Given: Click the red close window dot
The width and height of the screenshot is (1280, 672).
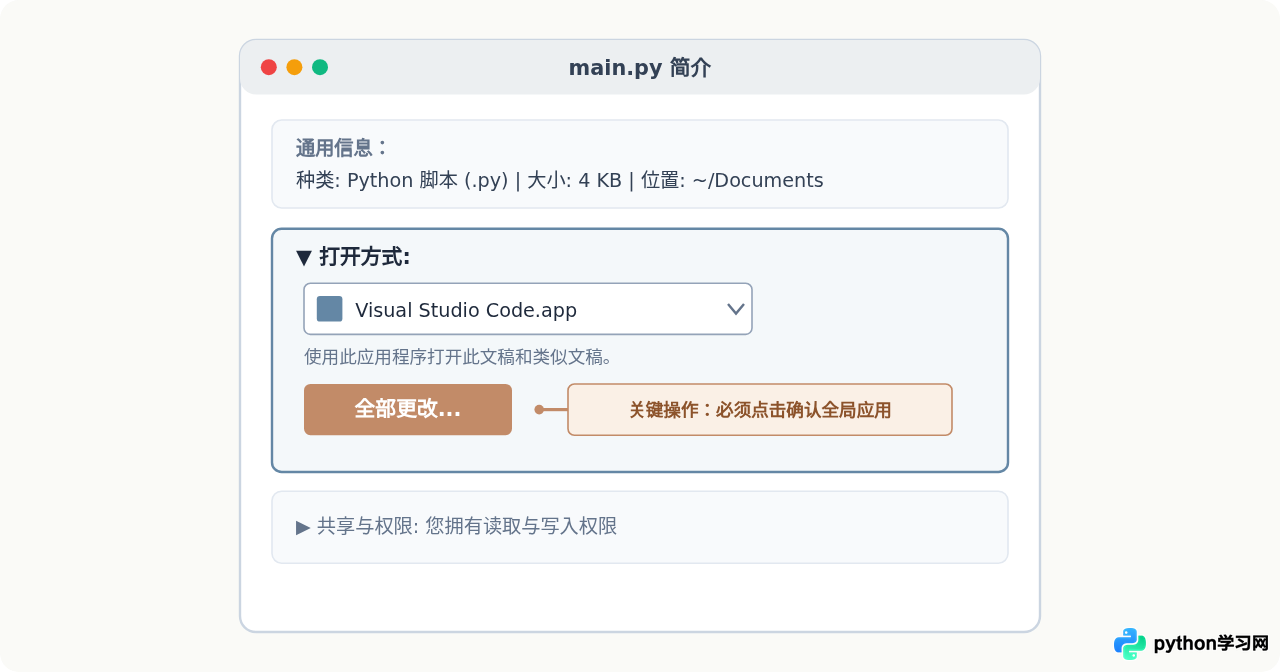Looking at the screenshot, I should [269, 67].
